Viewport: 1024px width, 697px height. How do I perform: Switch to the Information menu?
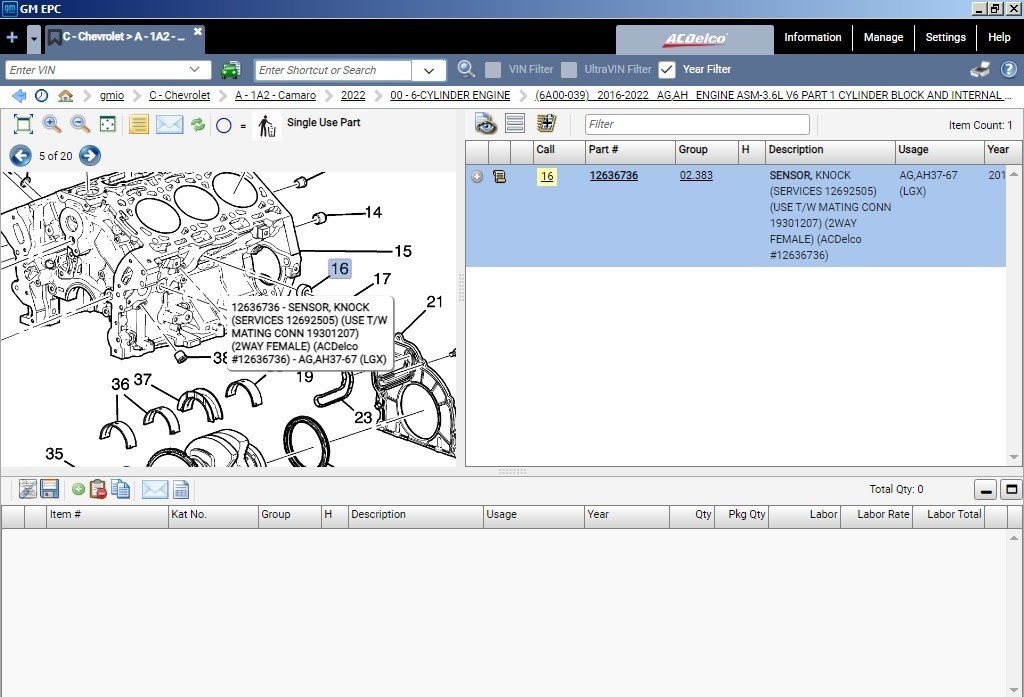coord(812,37)
